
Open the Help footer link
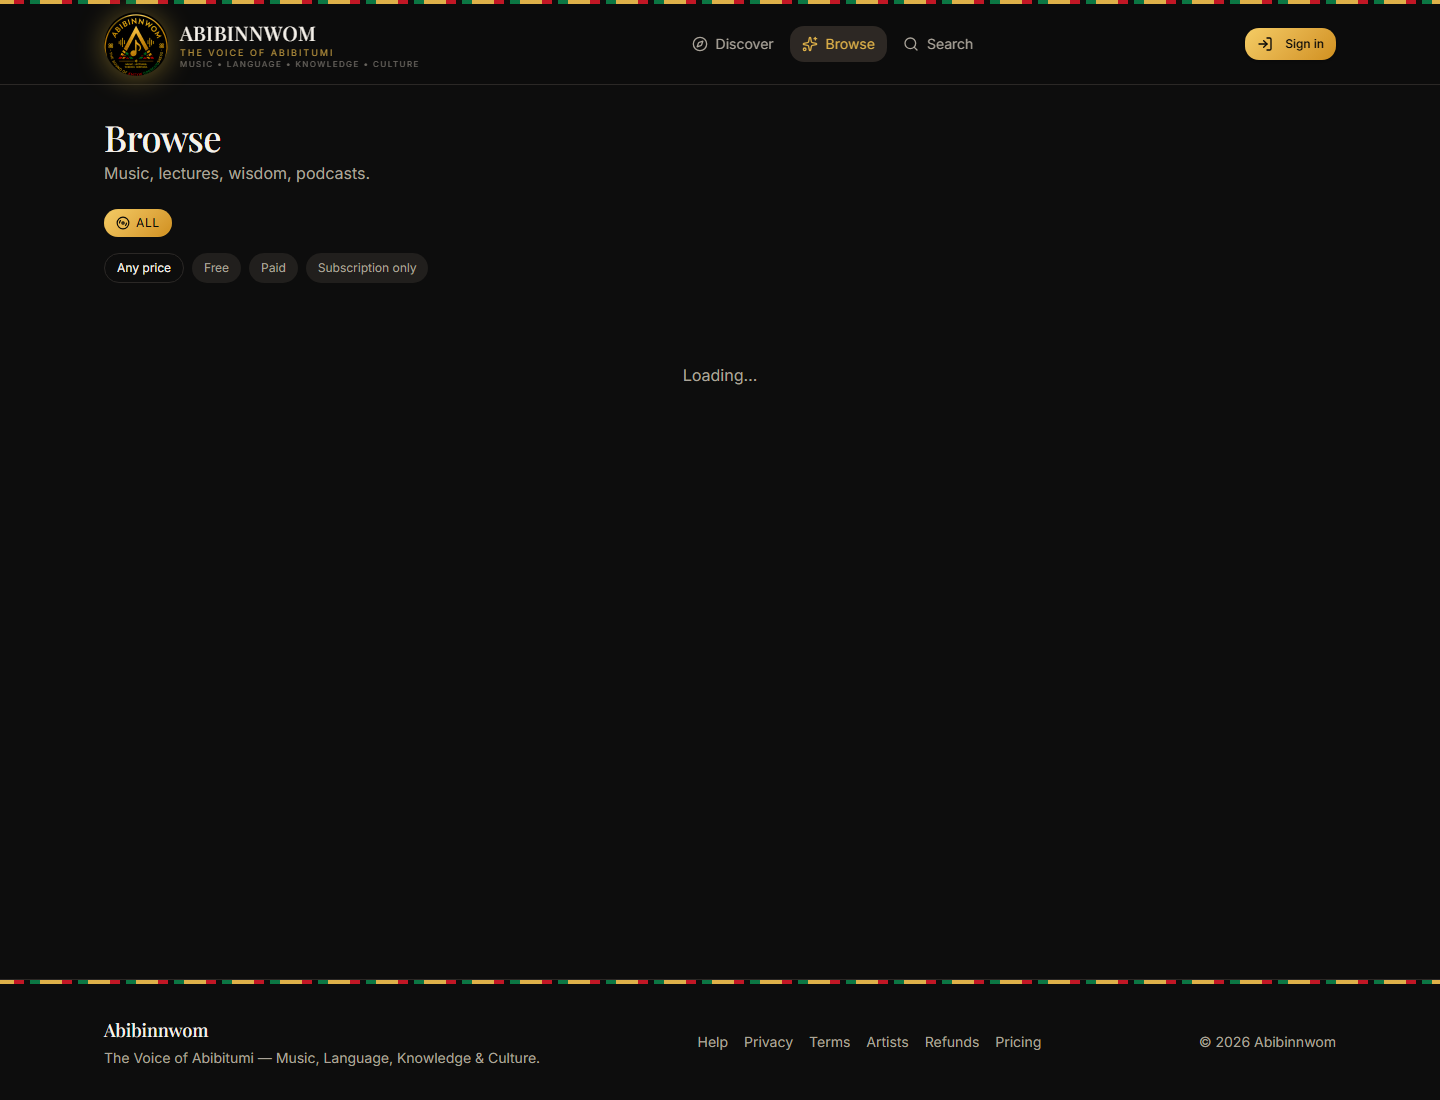(713, 1042)
